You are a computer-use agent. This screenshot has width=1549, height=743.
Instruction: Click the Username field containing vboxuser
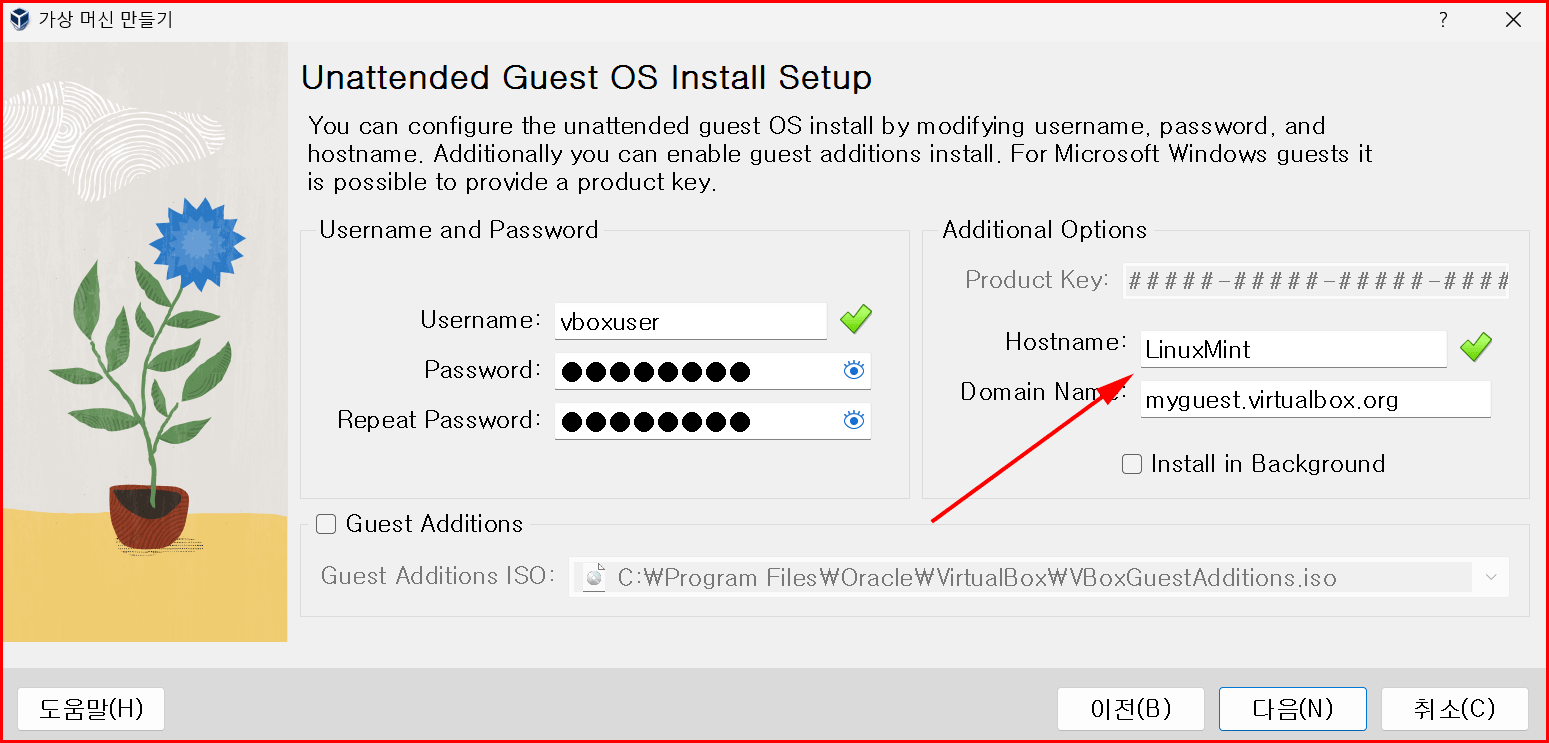pyautogui.click(x=691, y=322)
